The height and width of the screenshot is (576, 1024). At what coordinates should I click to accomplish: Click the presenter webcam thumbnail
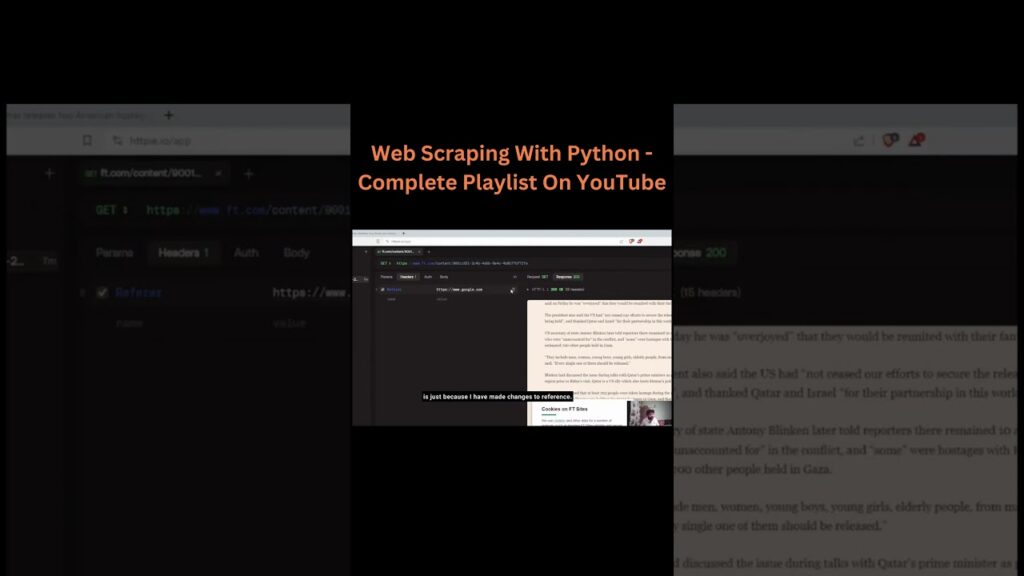click(650, 413)
